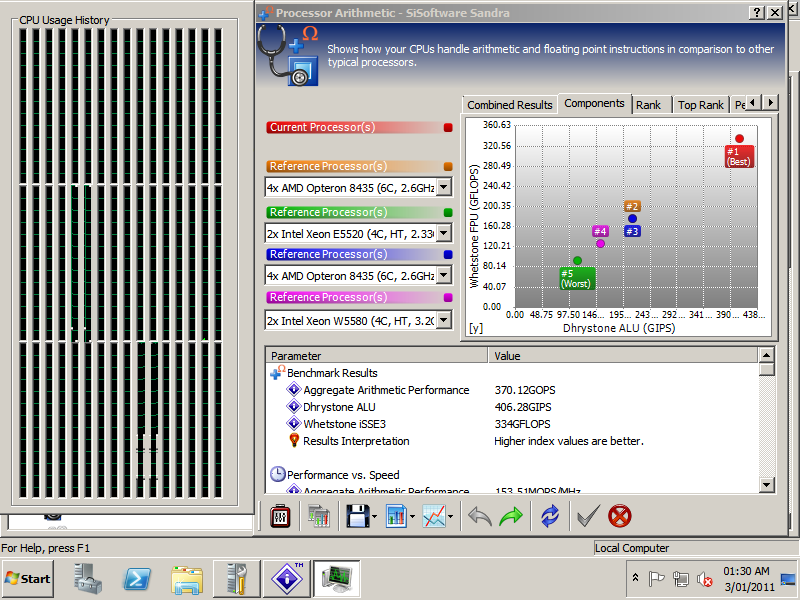Screen dimensions: 800x600
Task: Click the line graph icon
Action: pyautogui.click(x=434, y=516)
